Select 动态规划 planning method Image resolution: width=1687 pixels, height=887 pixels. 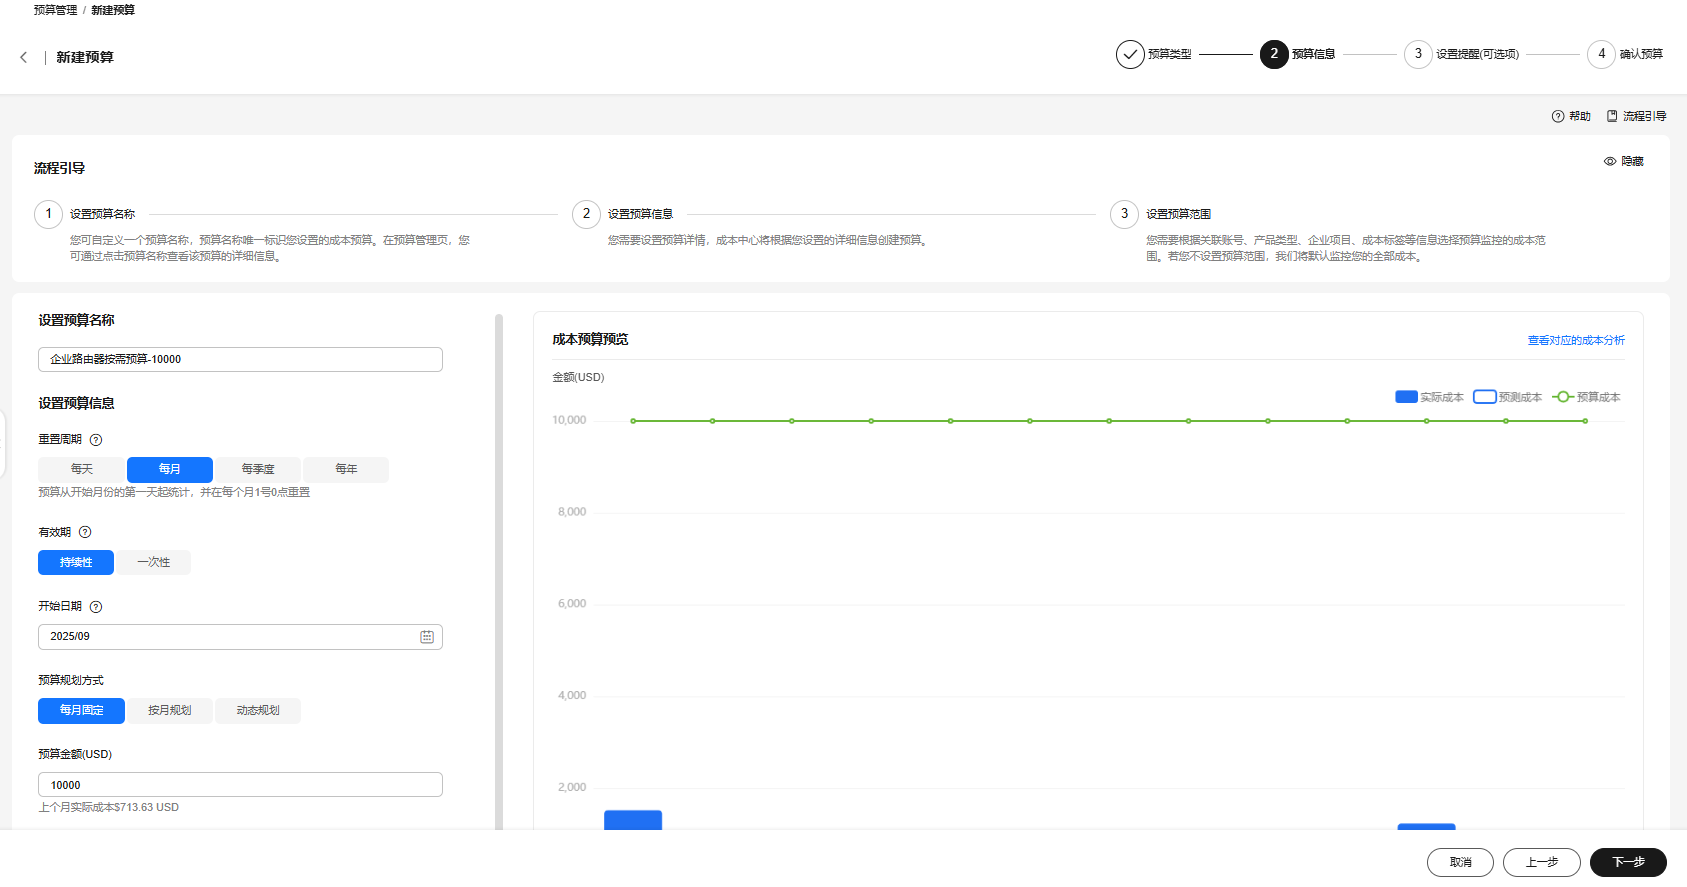(x=258, y=711)
